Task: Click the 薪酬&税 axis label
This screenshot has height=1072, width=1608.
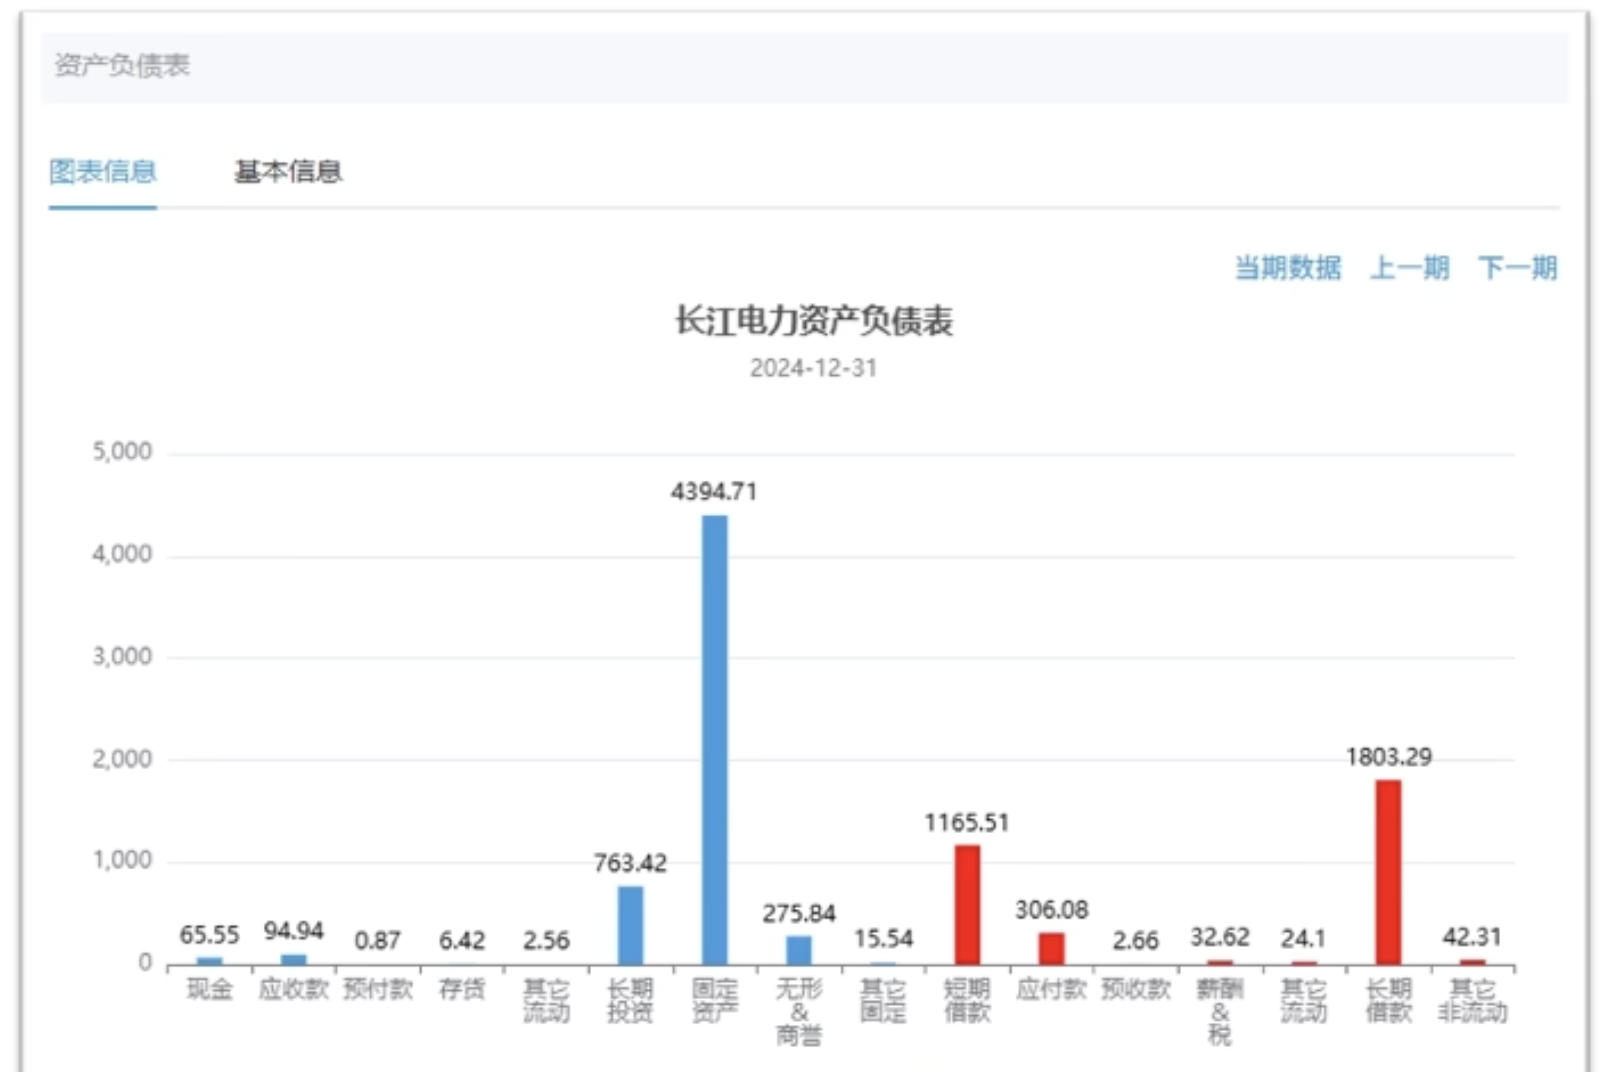Action: click(x=1220, y=1011)
